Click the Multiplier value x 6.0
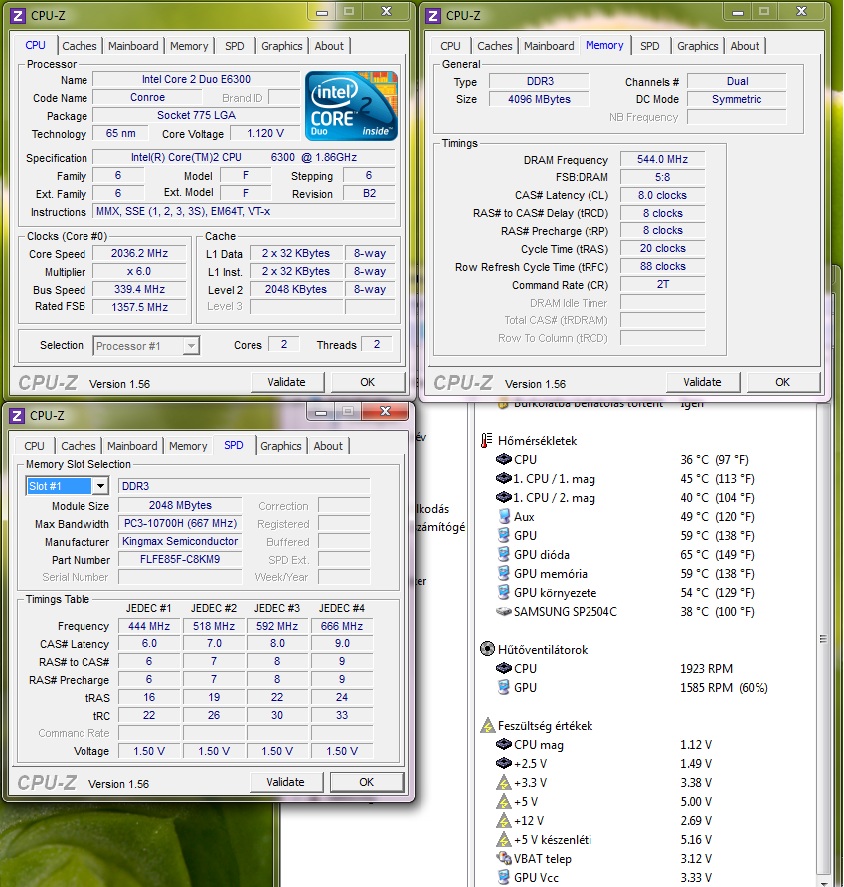Screen dimensions: 844x887 139,272
